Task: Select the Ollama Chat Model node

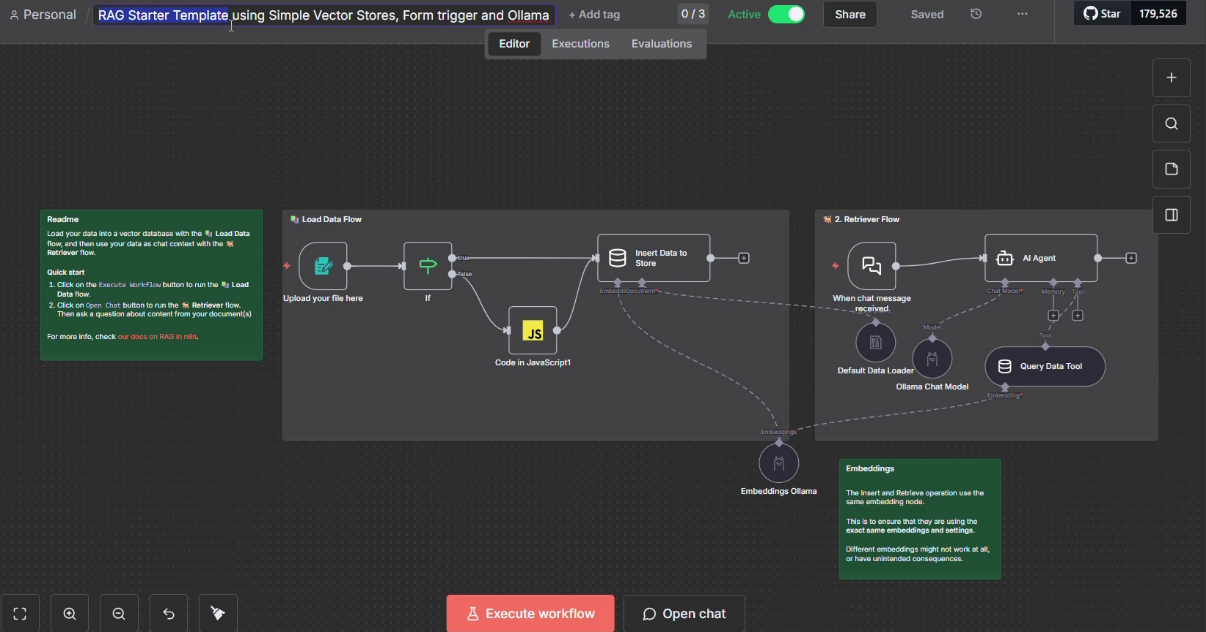Action: pos(932,358)
